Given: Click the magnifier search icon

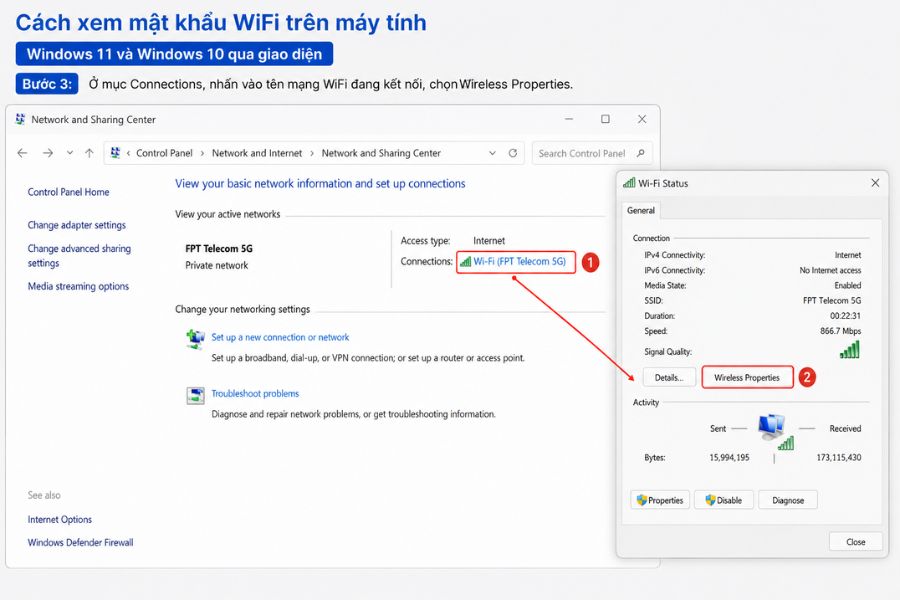Looking at the screenshot, I should point(641,153).
